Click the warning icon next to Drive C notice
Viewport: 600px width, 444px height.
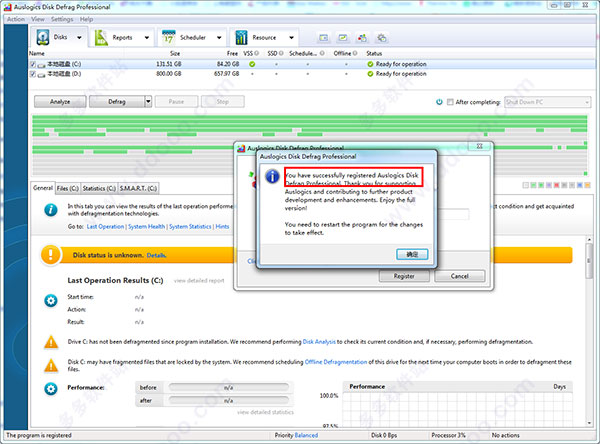coord(49,342)
